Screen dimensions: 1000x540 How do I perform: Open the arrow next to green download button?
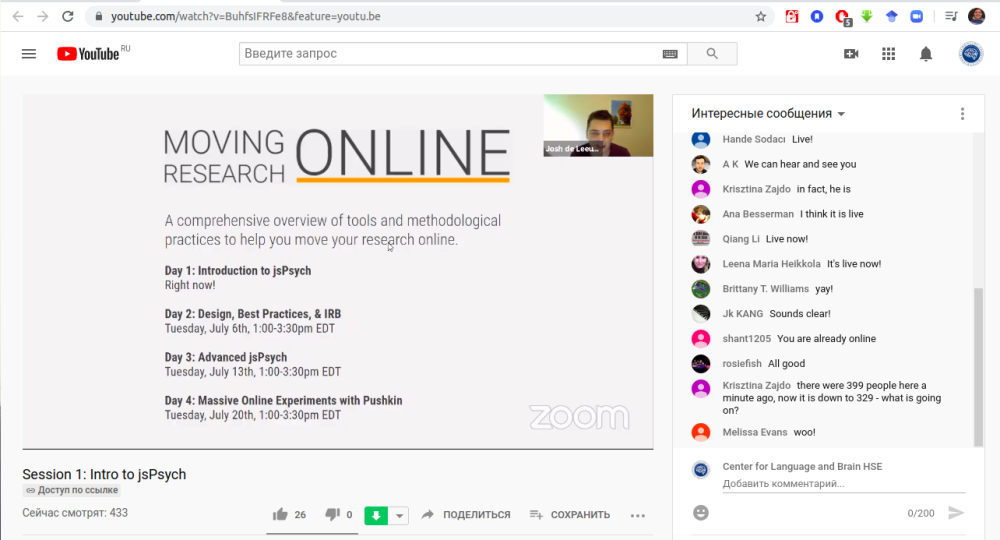point(399,515)
